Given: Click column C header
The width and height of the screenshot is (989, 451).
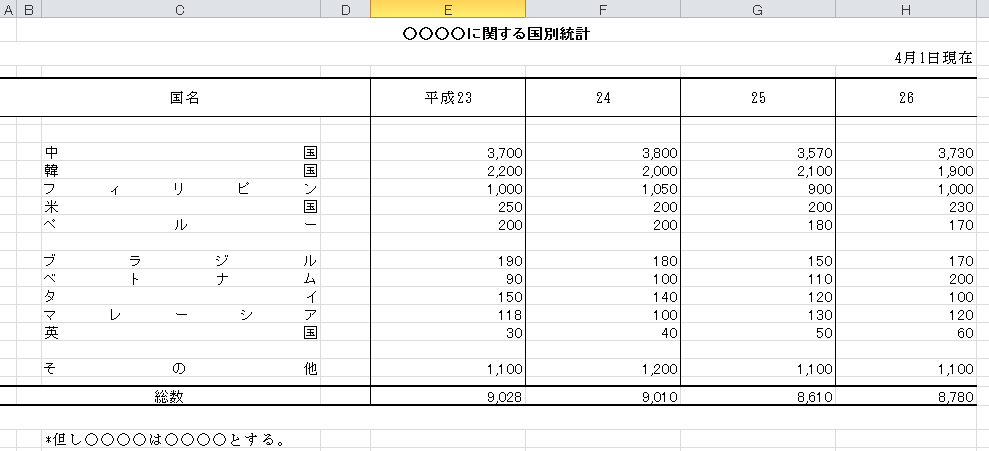Looking at the screenshot, I should pyautogui.click(x=179, y=9).
